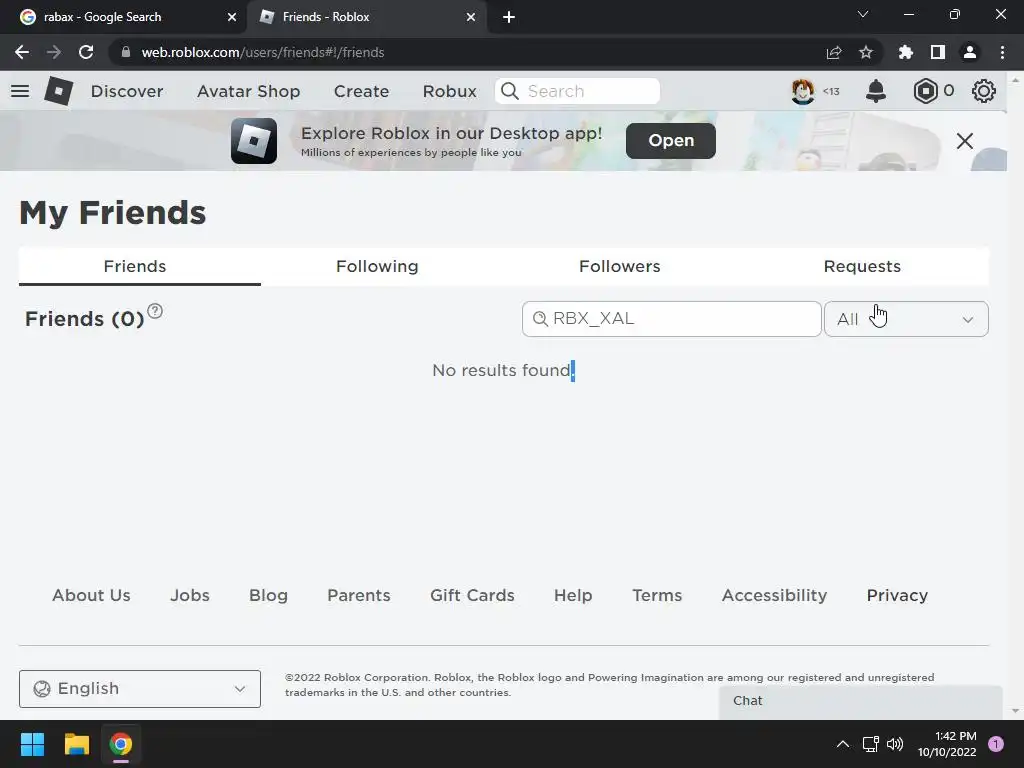Viewport: 1024px width, 768px height.
Task: Open Chrome profile icon
Action: (970, 52)
